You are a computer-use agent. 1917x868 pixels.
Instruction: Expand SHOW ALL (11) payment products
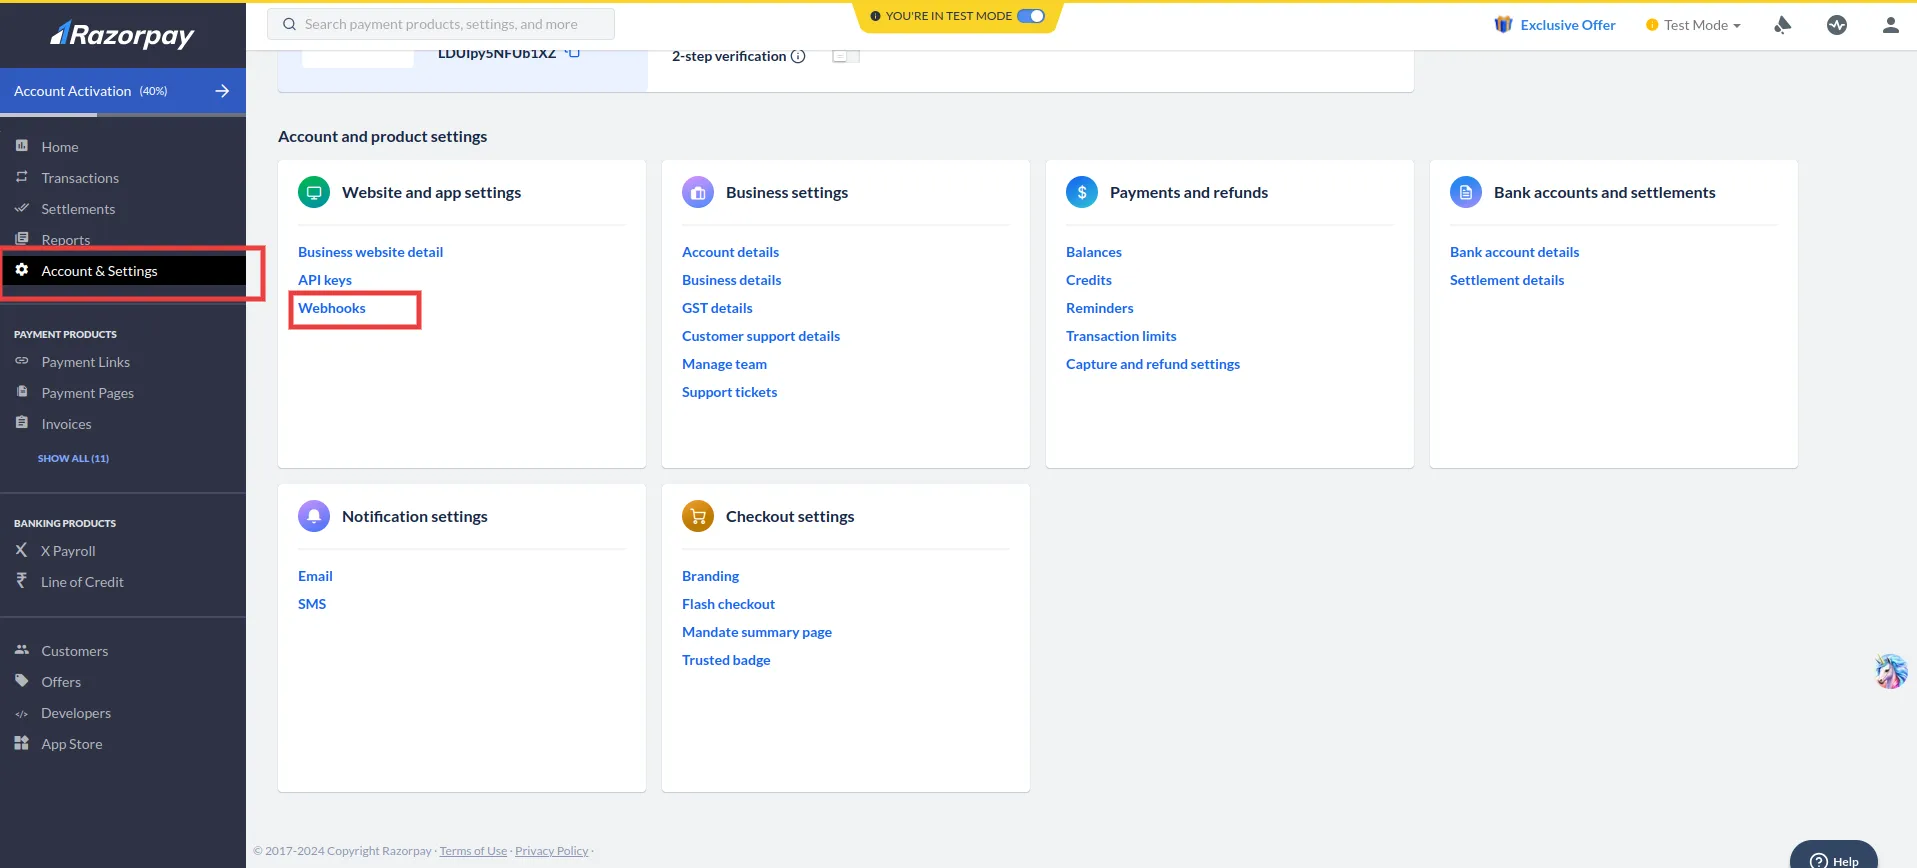[73, 458]
